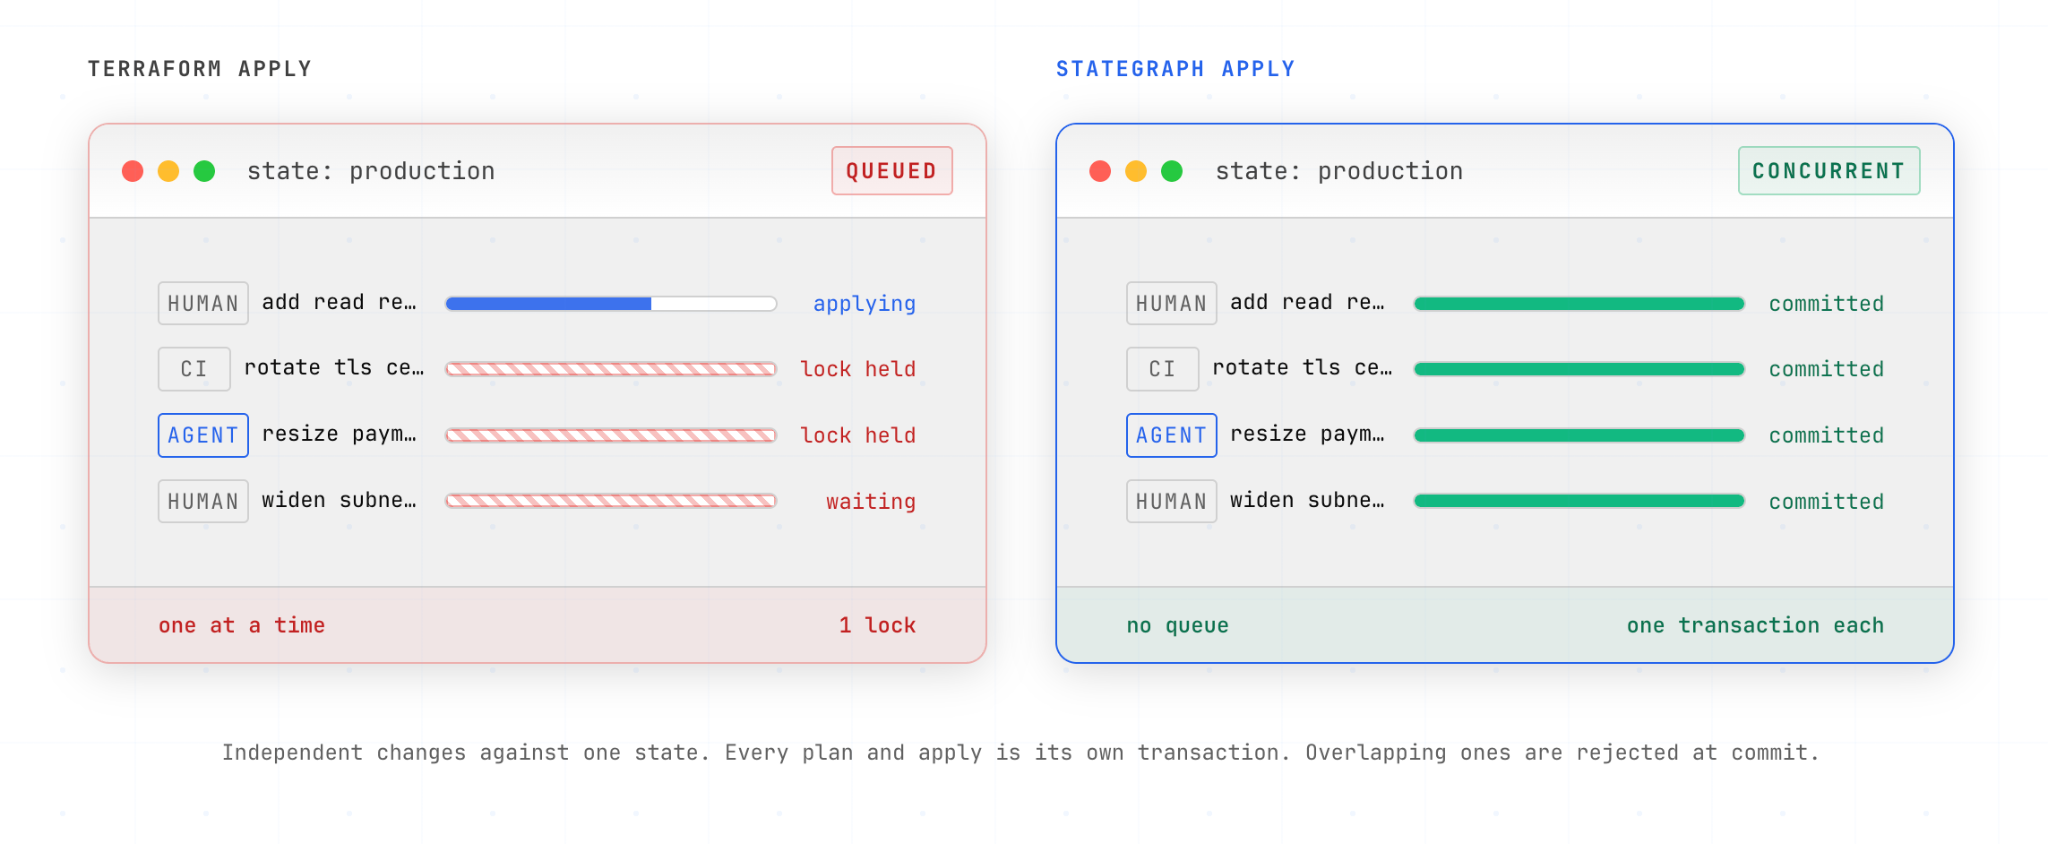Select HUMAN tag on Terraform 'add read re…' row
Viewport: 2048px width, 844px height.
203,303
